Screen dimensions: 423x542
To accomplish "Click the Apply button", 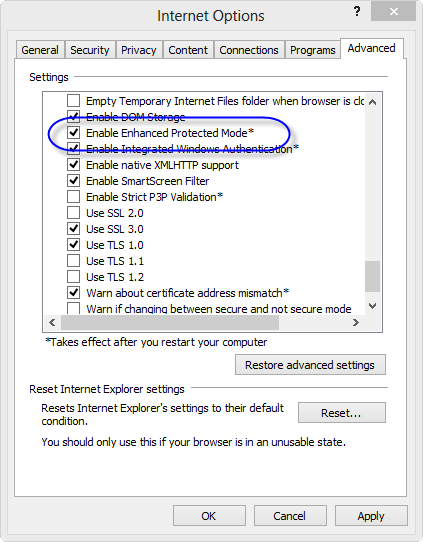I will click(x=371, y=516).
